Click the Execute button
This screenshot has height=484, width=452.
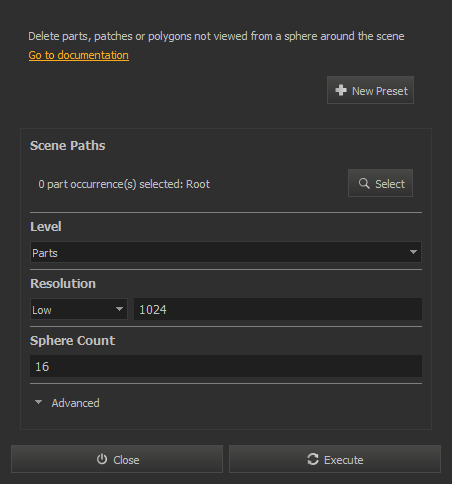(x=335, y=459)
